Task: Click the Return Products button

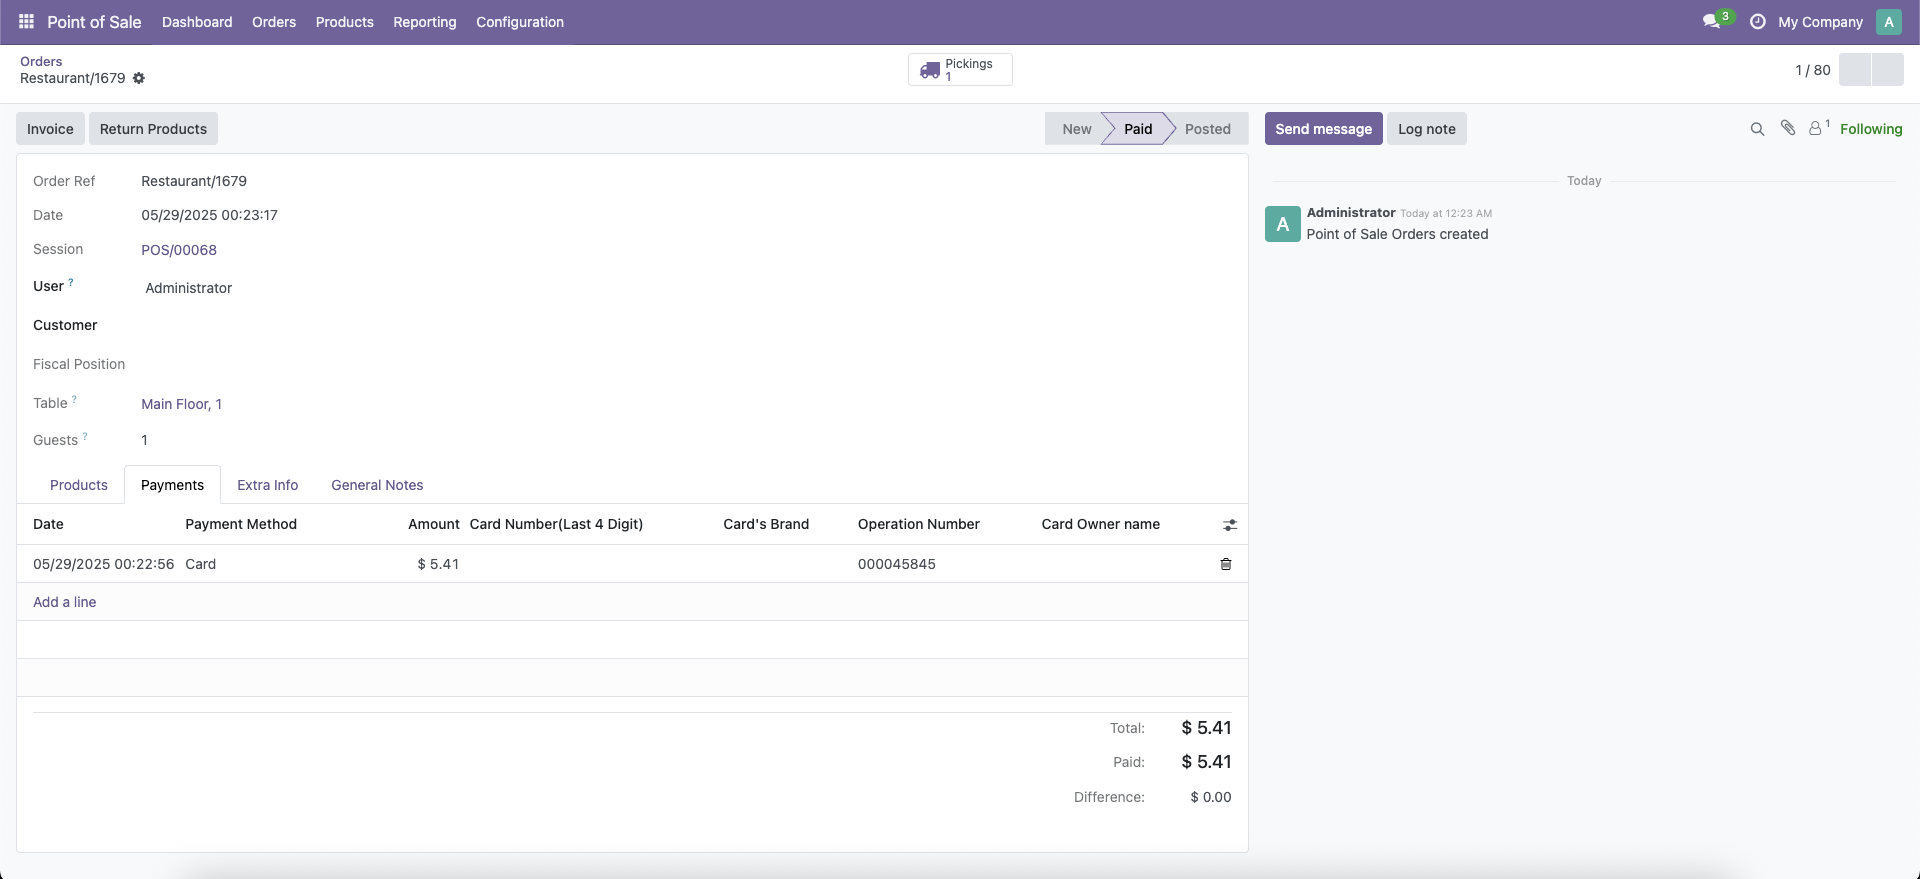Action: (x=153, y=129)
